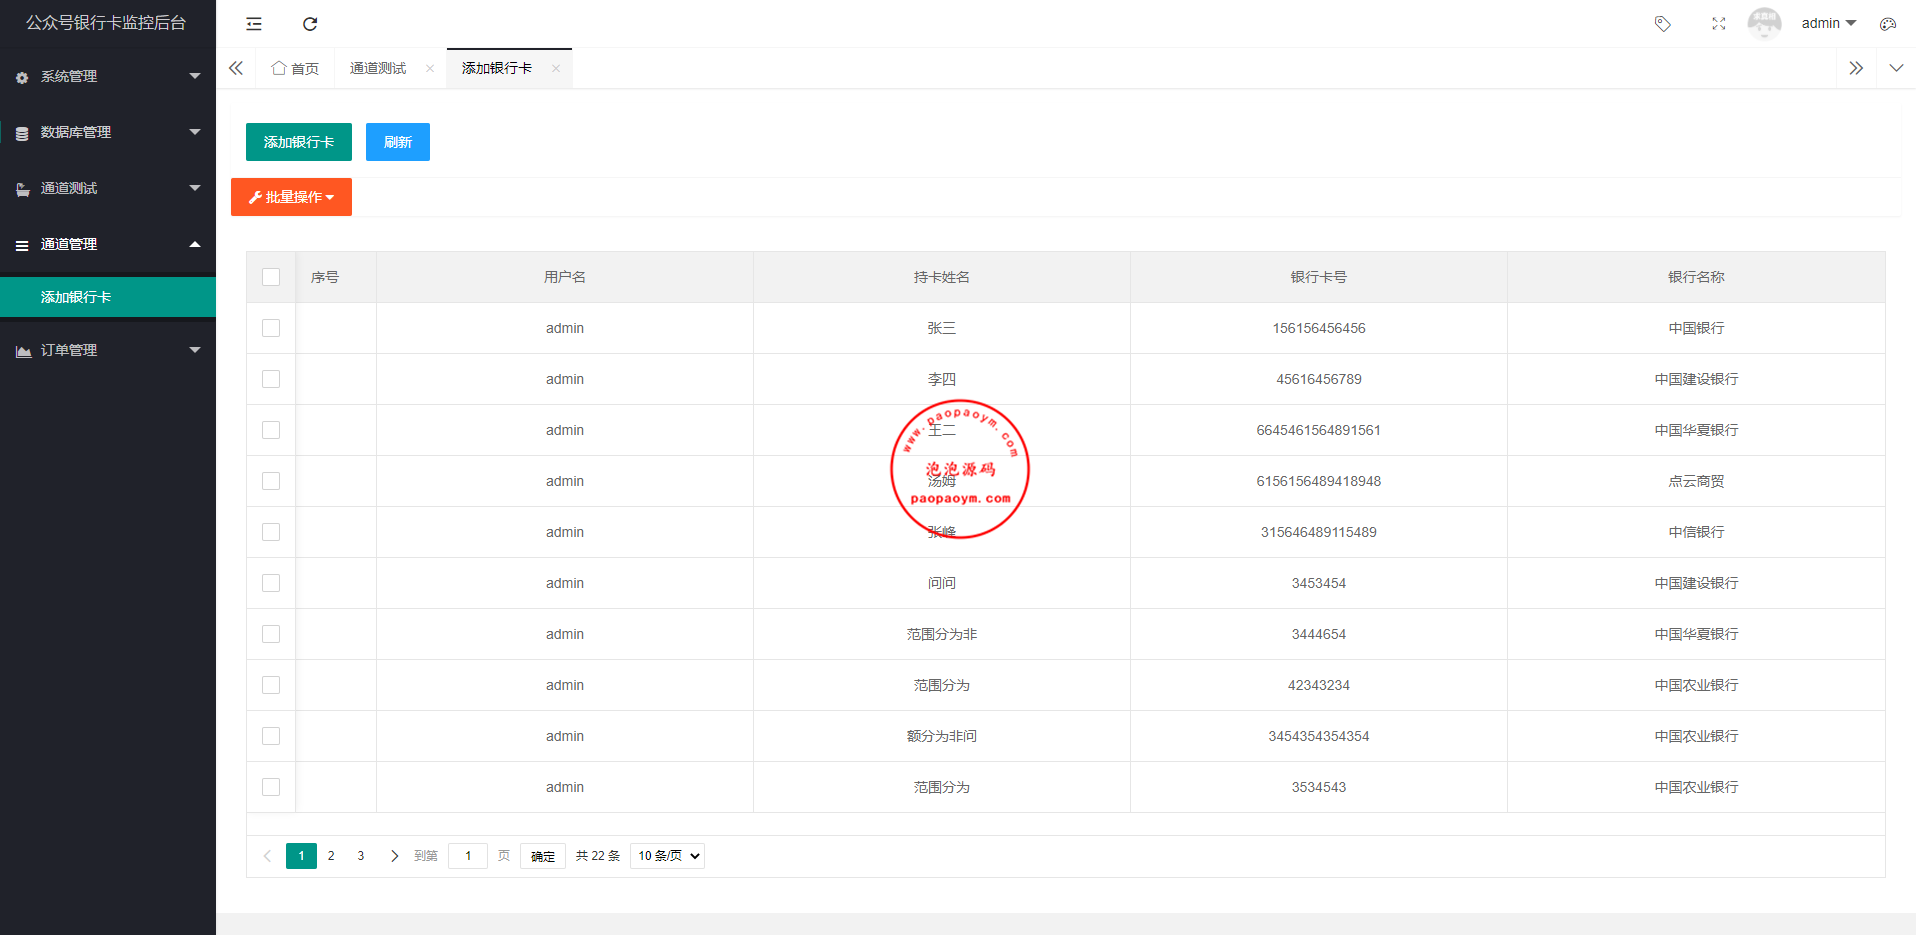Click the page refresh icon in header

pyautogui.click(x=310, y=24)
